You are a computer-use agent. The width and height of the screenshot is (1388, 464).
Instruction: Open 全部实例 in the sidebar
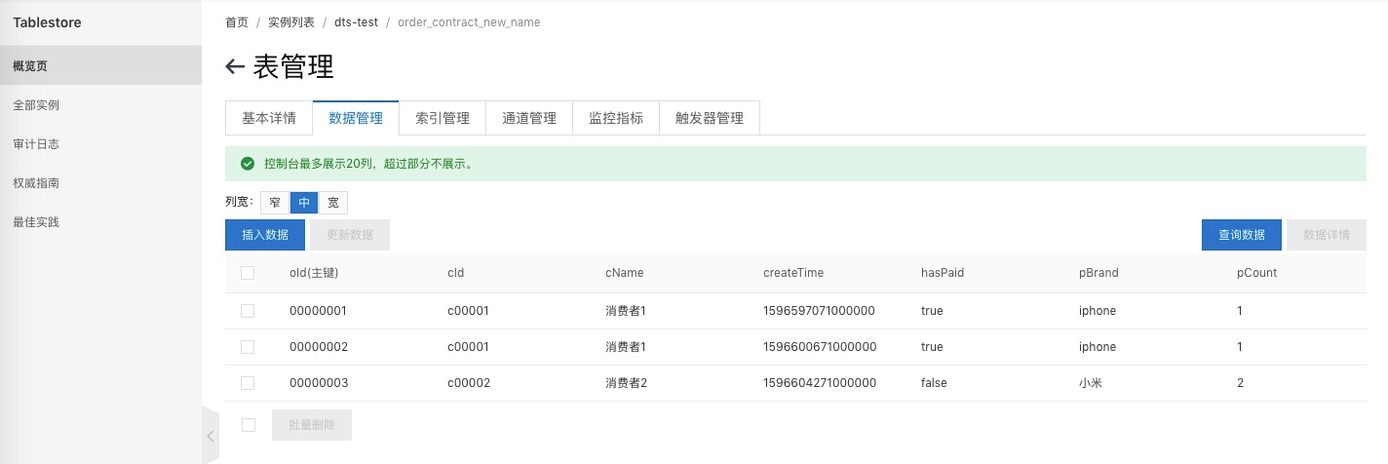(x=101, y=105)
